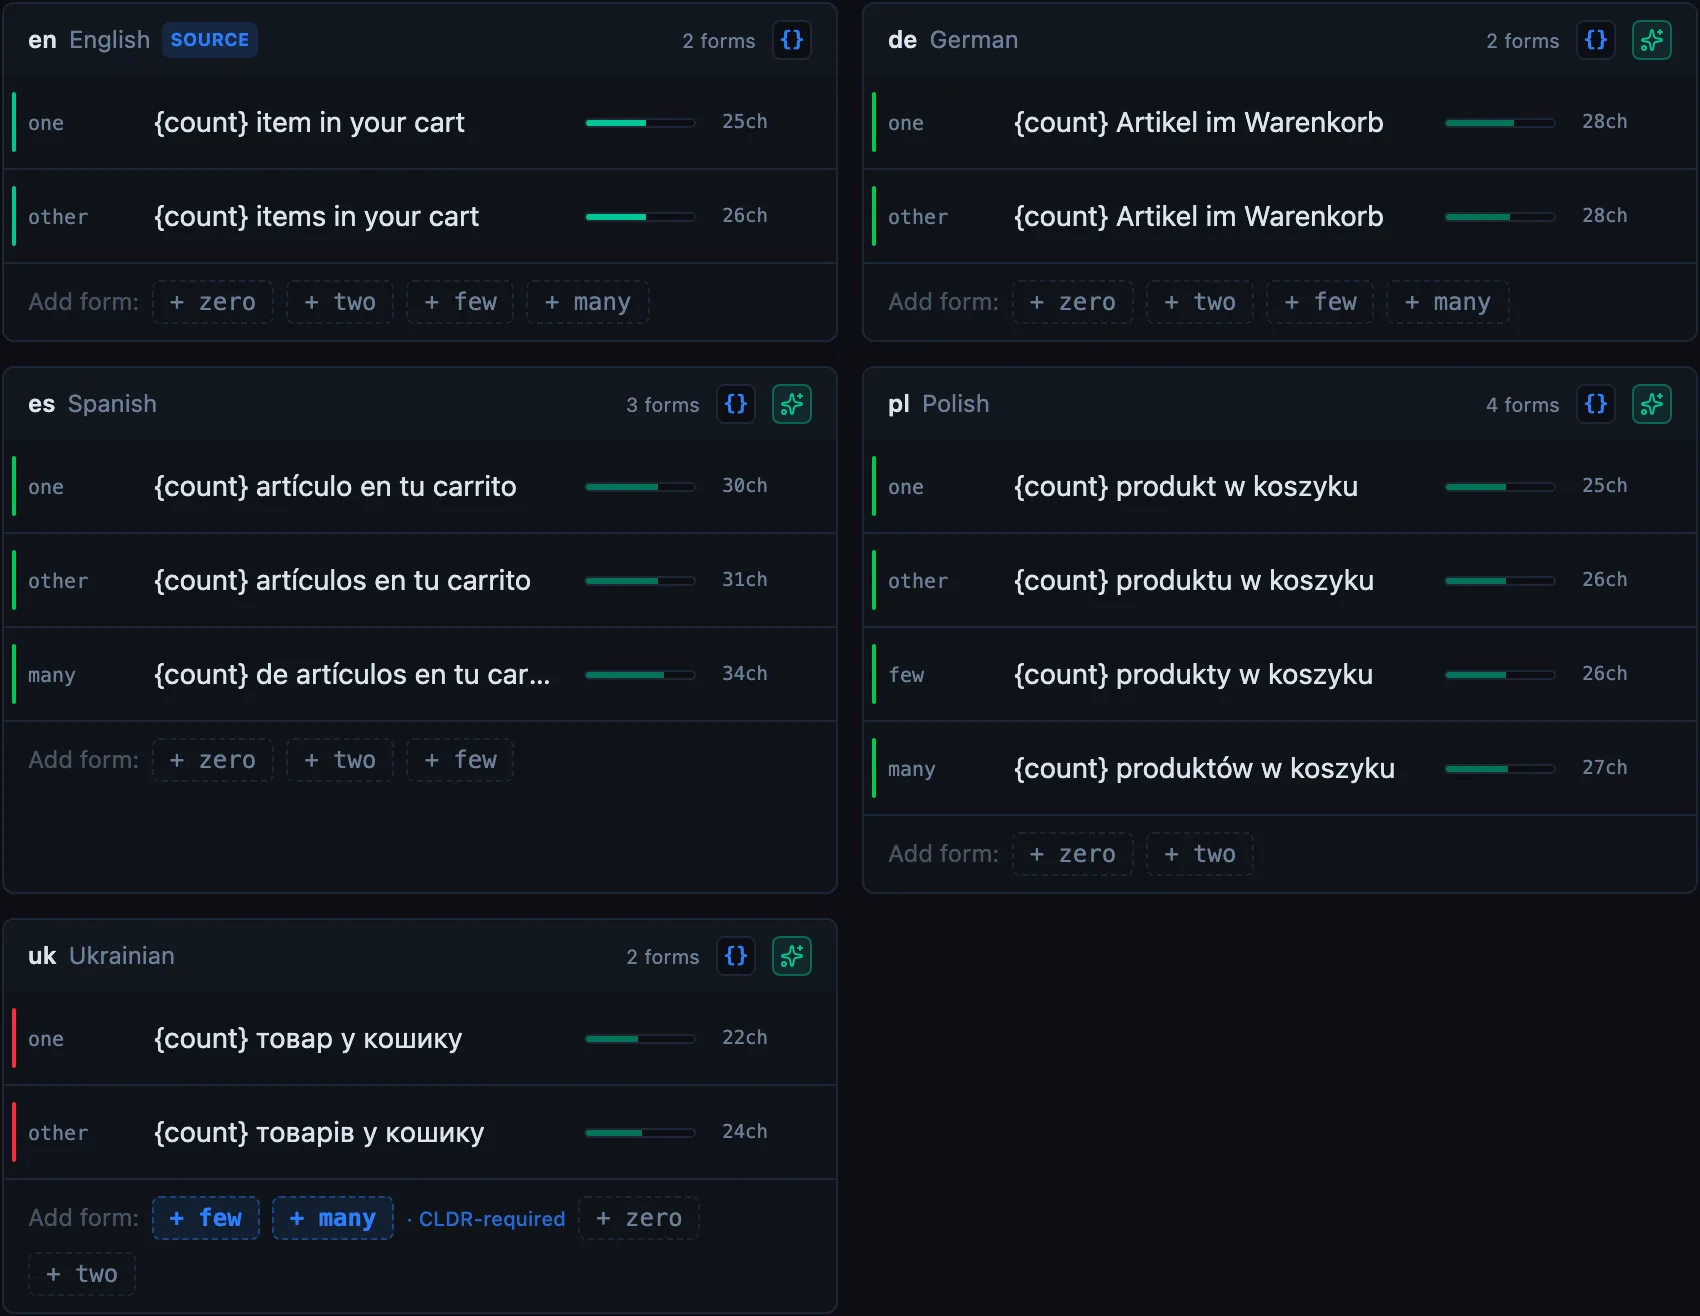Click the SOURCE badge on the English card
1700x1316 pixels.
(210, 40)
